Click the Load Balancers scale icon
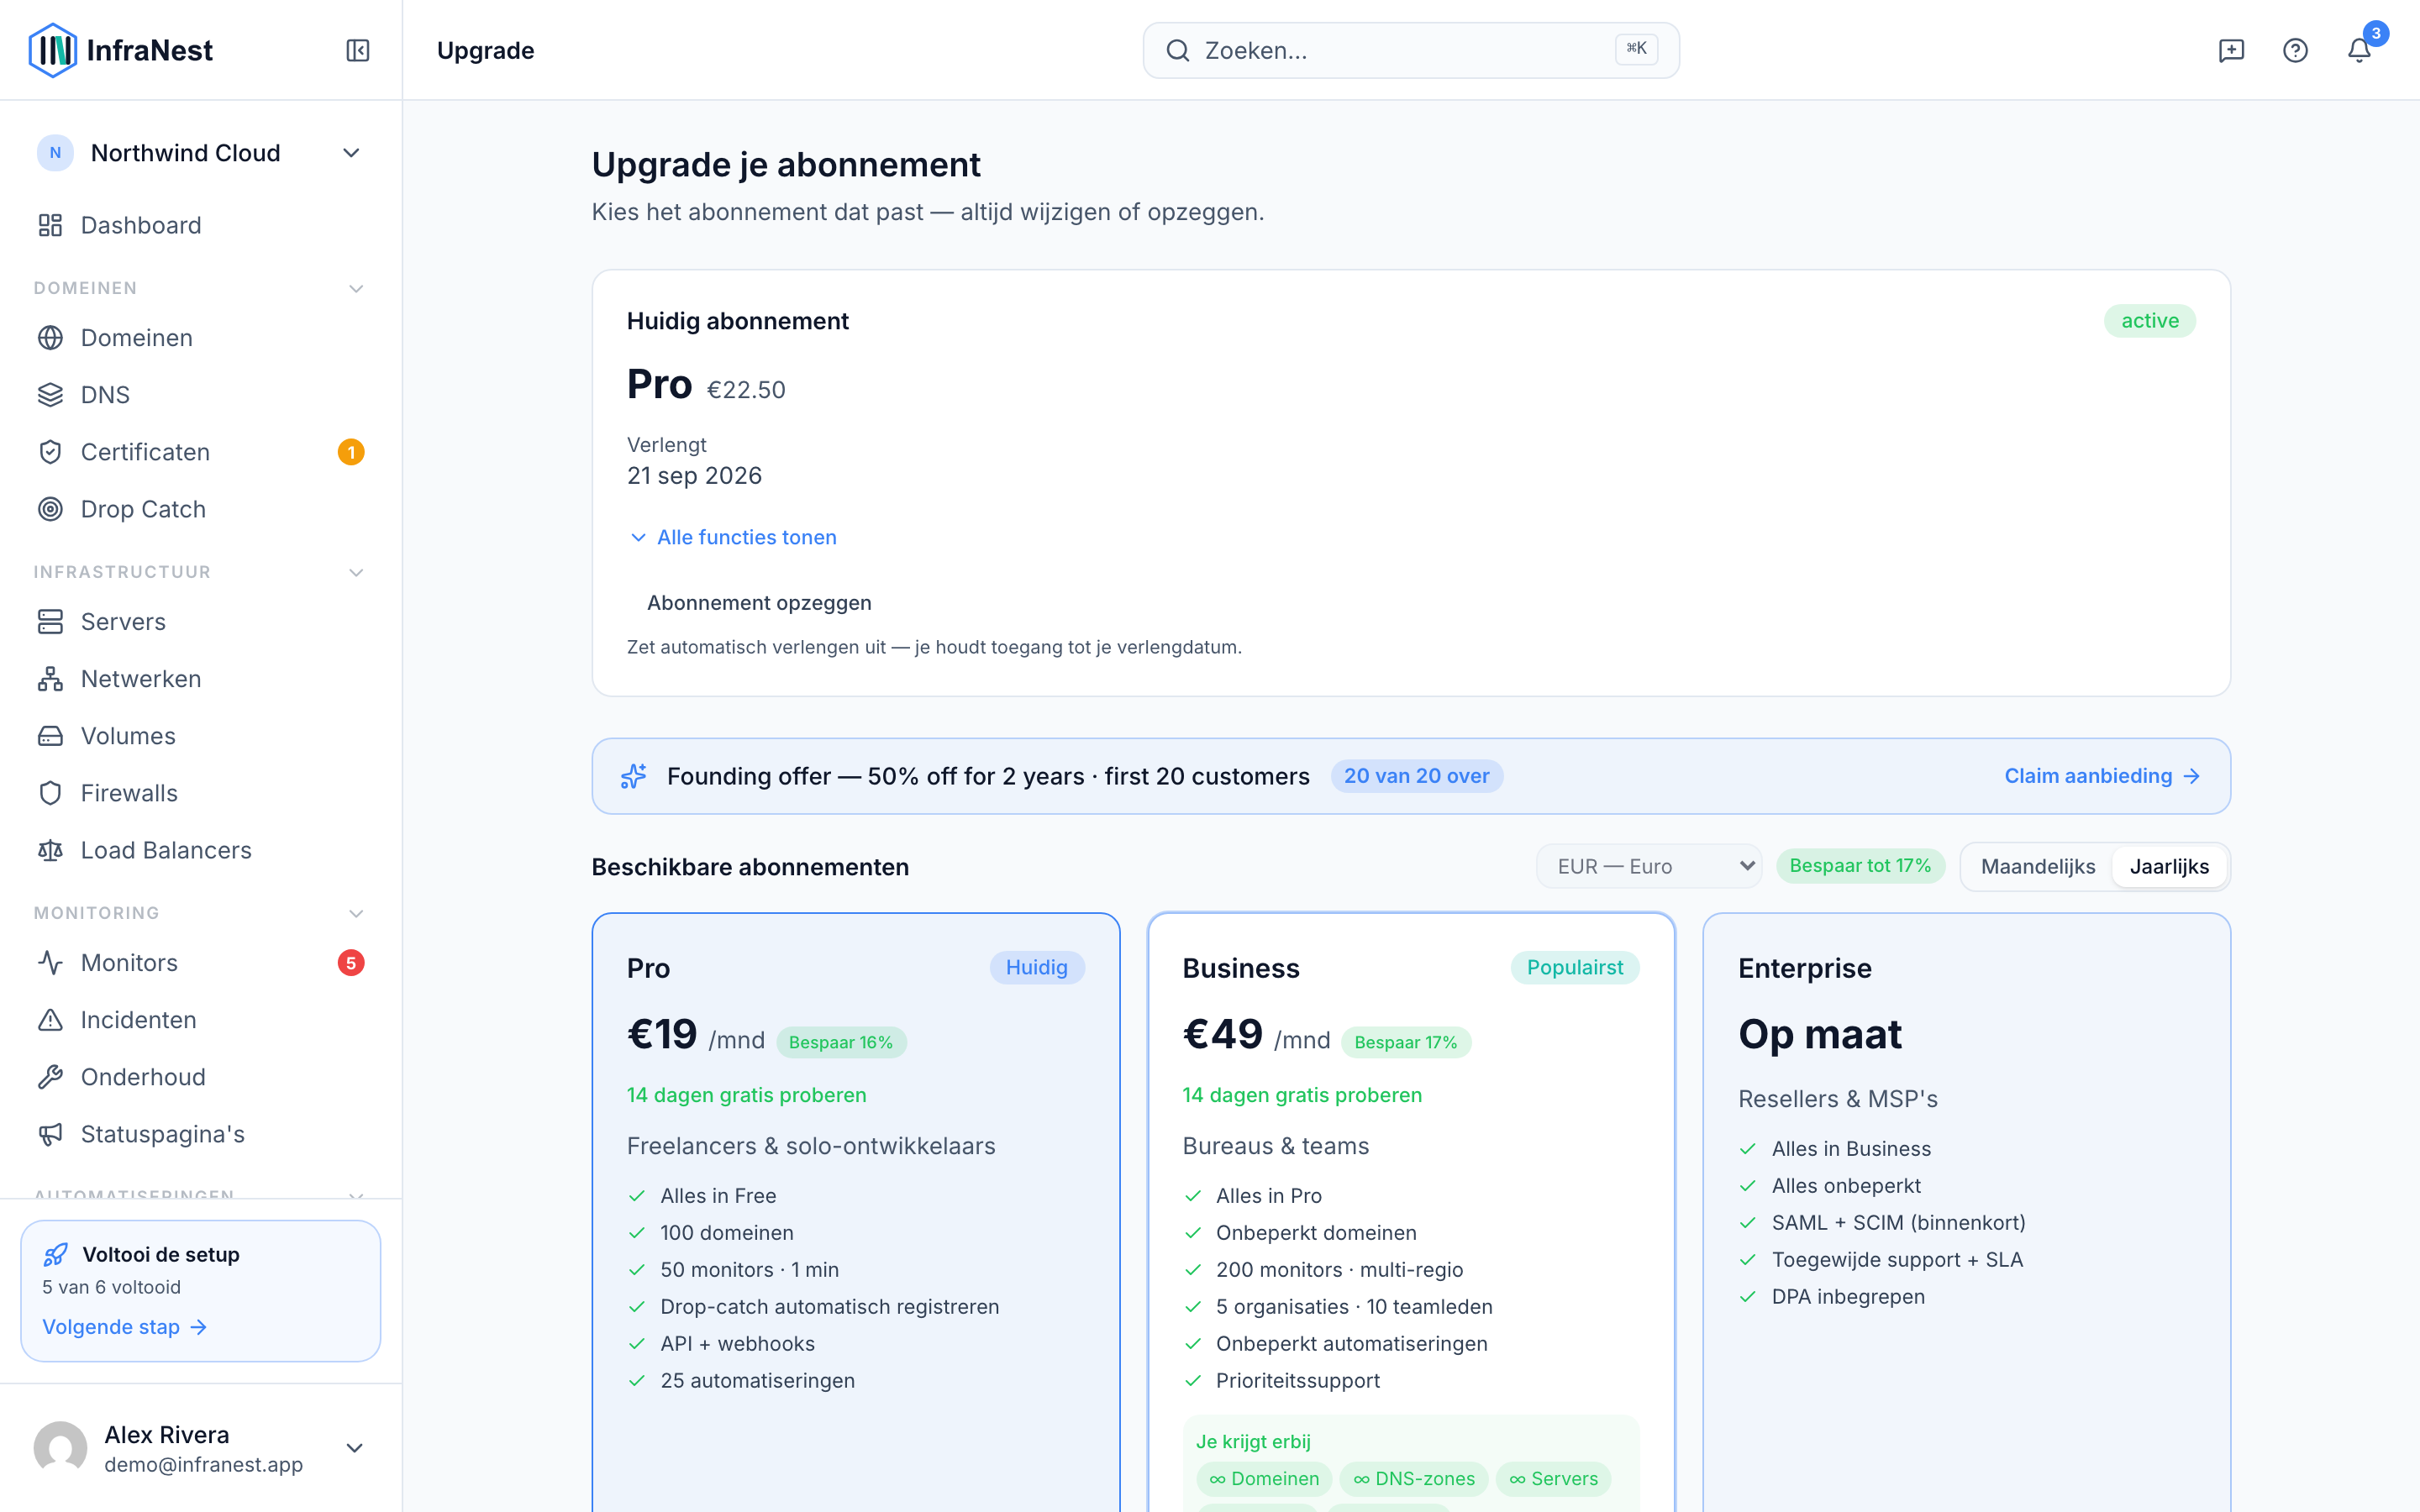 50,850
